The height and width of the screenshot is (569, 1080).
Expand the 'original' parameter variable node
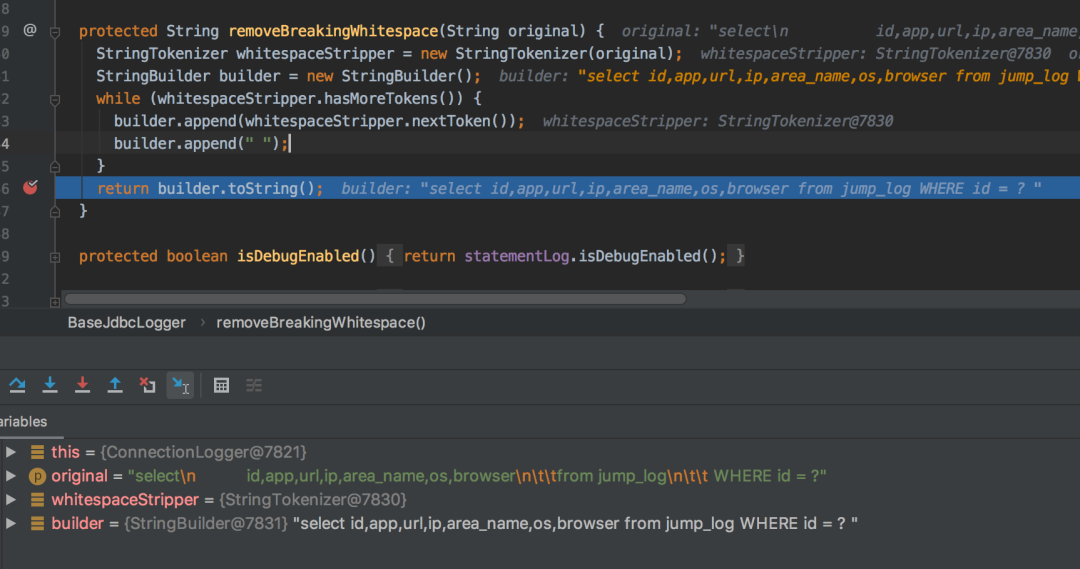coord(11,476)
